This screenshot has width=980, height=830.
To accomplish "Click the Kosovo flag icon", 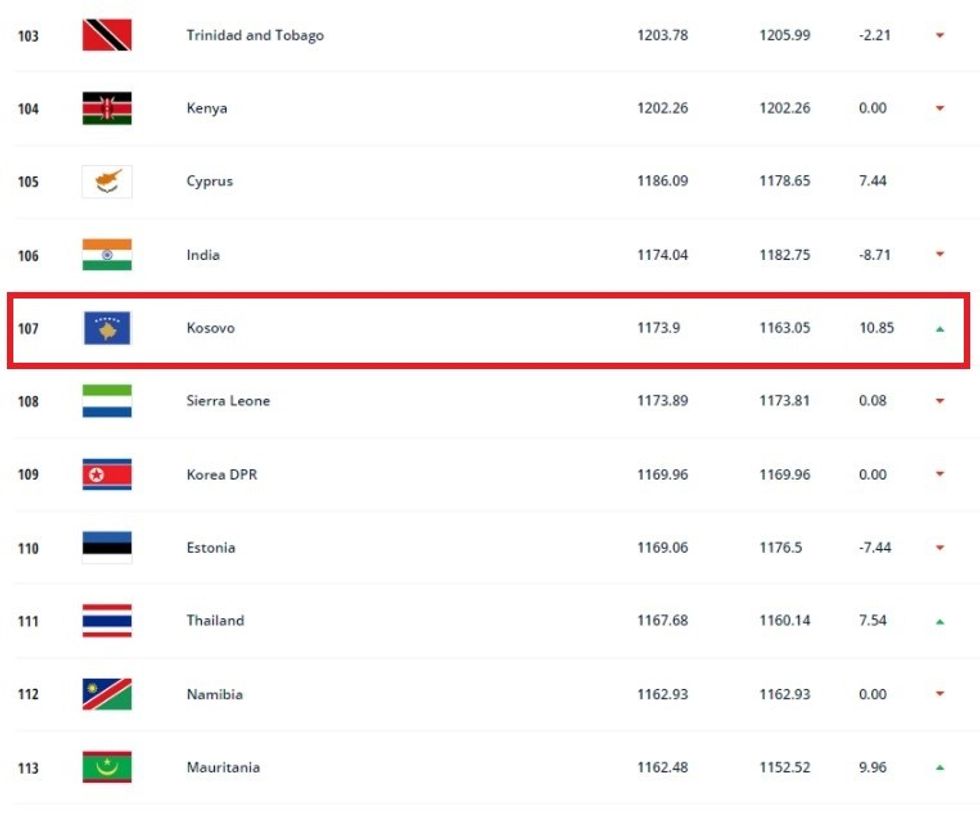I will click(107, 328).
